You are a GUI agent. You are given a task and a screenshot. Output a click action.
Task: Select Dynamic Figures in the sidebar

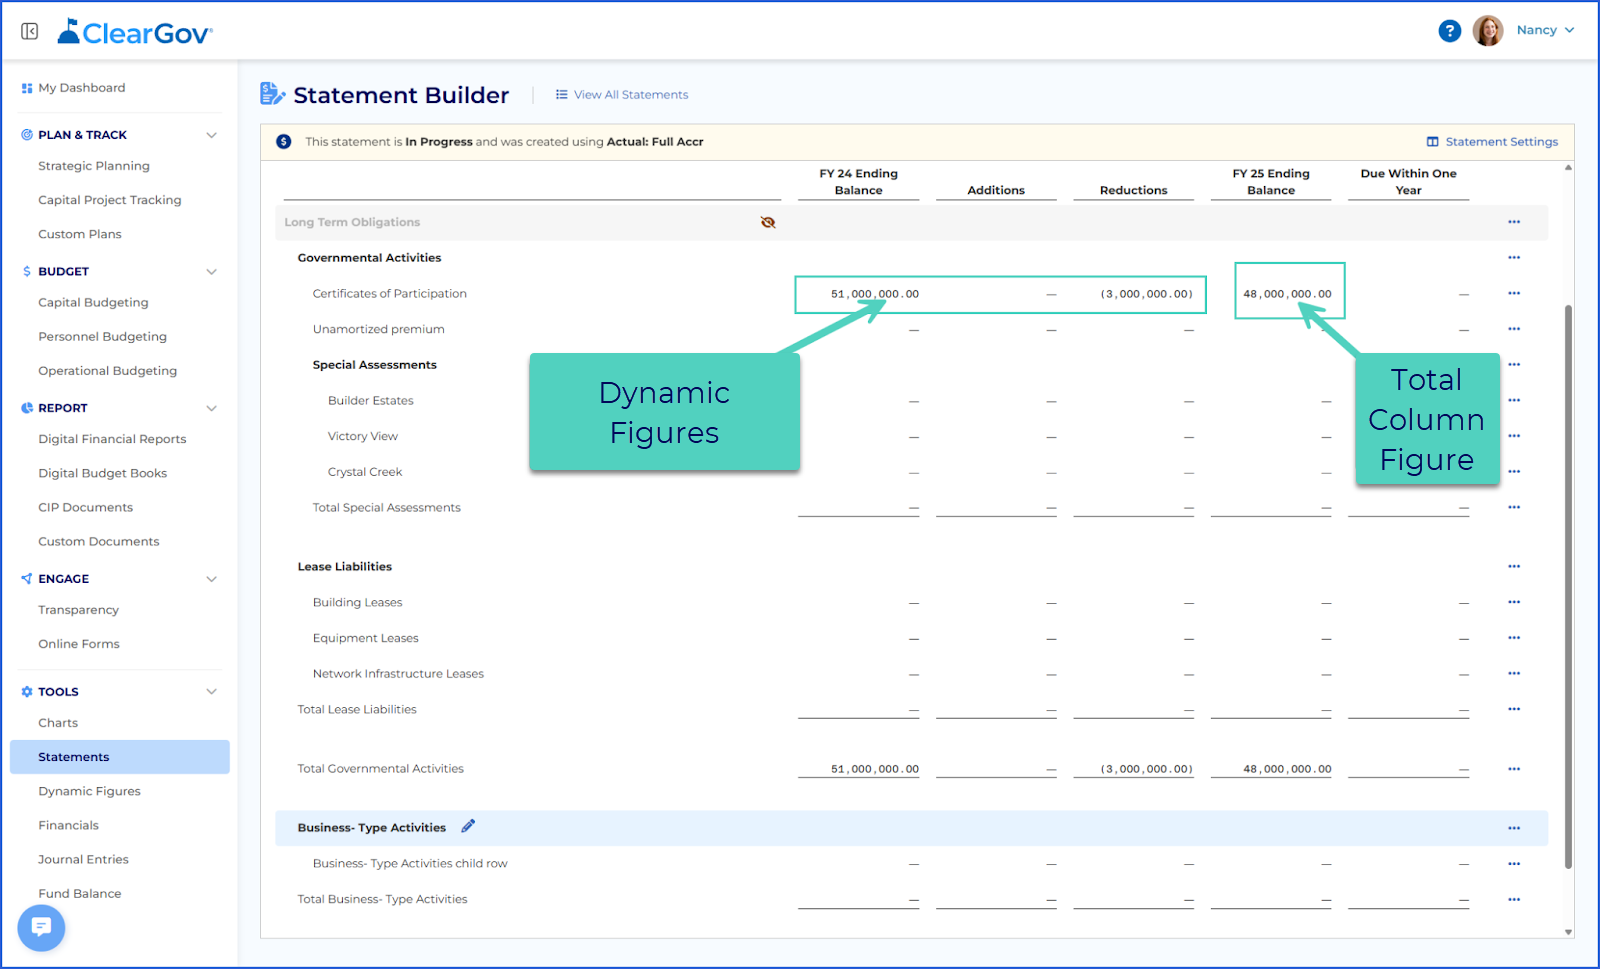89,791
